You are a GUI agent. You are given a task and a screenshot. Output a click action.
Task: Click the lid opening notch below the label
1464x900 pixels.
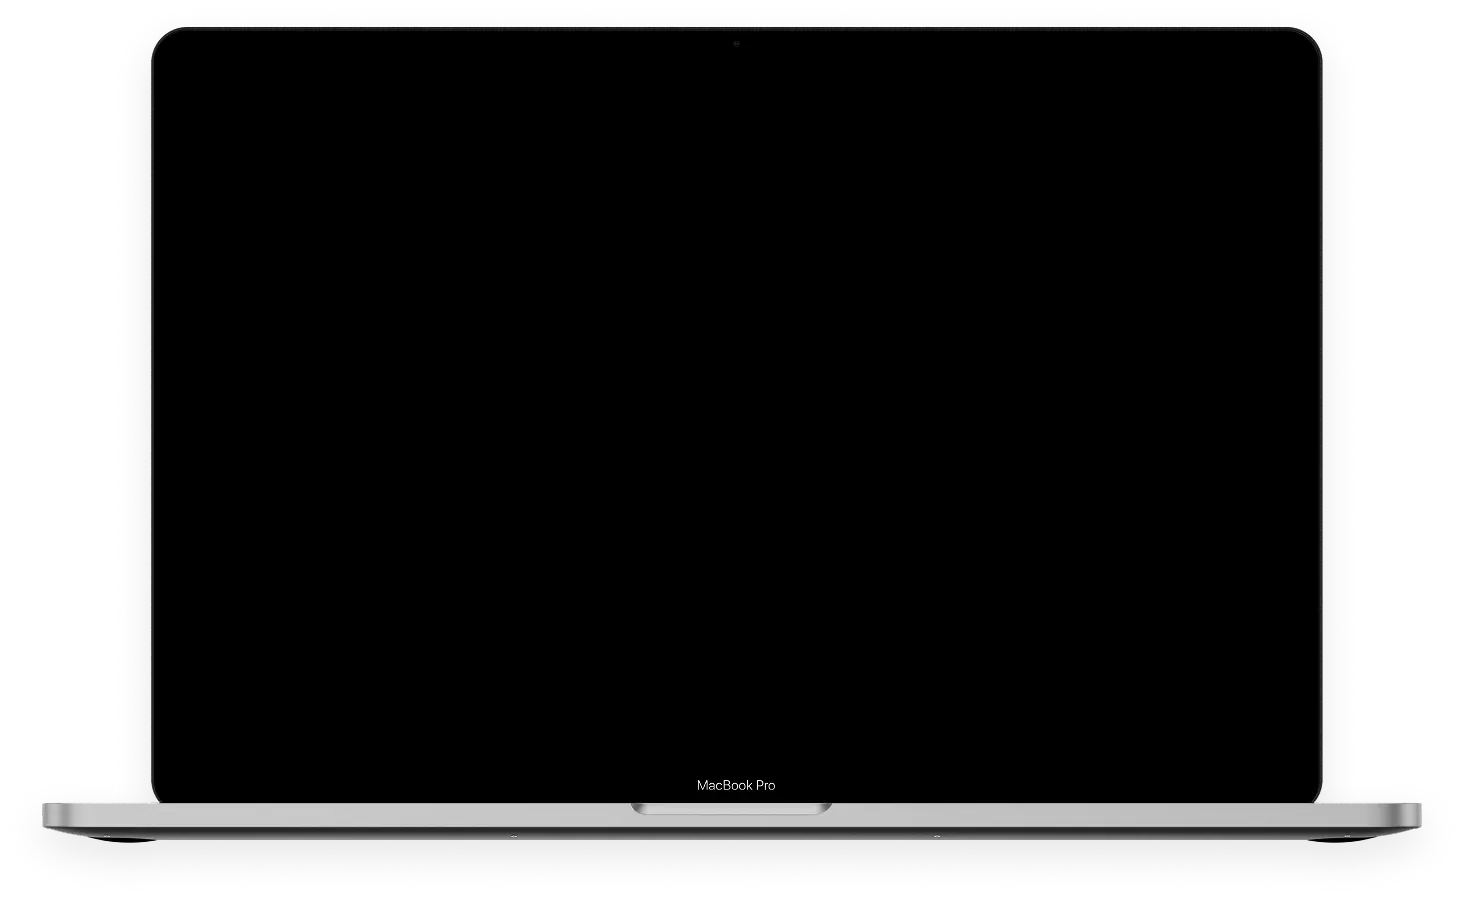pyautogui.click(x=731, y=807)
